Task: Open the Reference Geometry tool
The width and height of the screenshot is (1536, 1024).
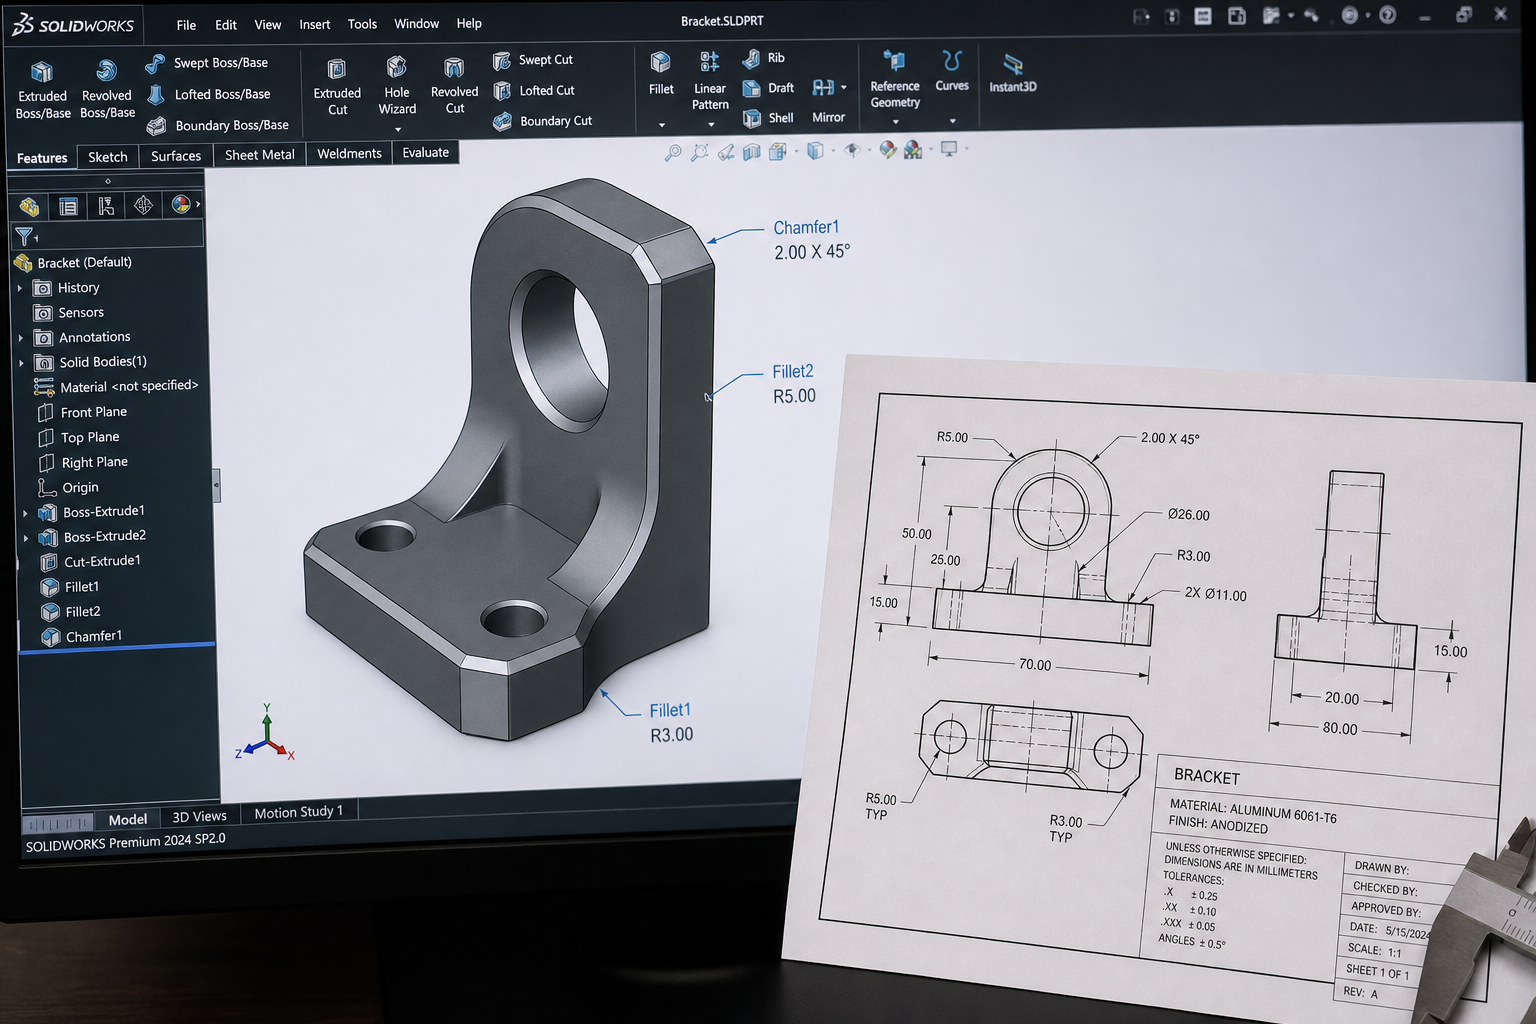Action: click(895, 79)
